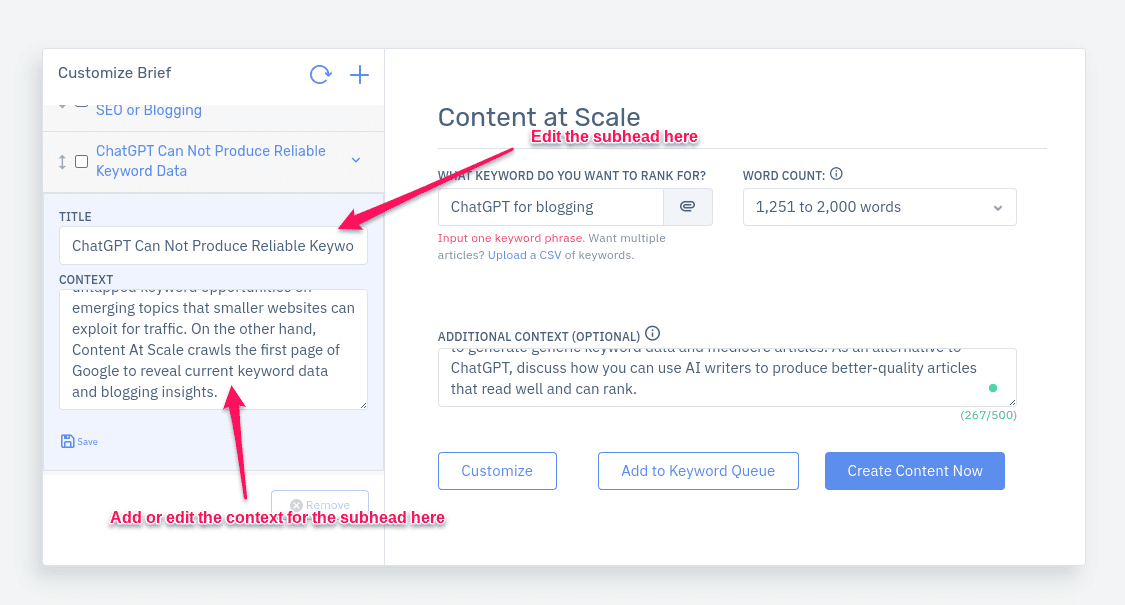Screen dimensions: 1125x605
Task: Click the Input one keyword phrase hint
Action: 512,238
